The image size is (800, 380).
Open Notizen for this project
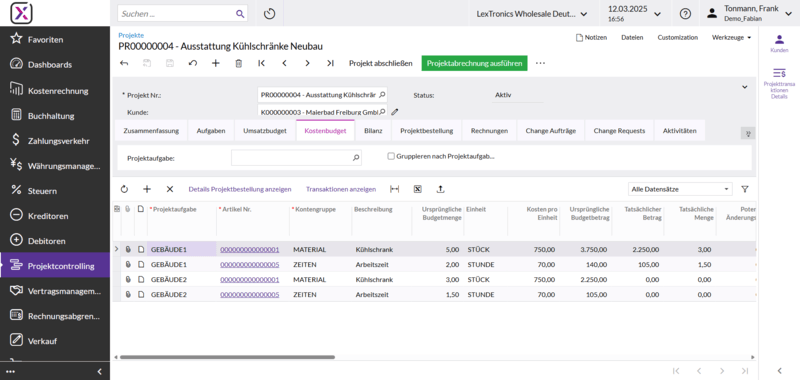[x=591, y=37]
